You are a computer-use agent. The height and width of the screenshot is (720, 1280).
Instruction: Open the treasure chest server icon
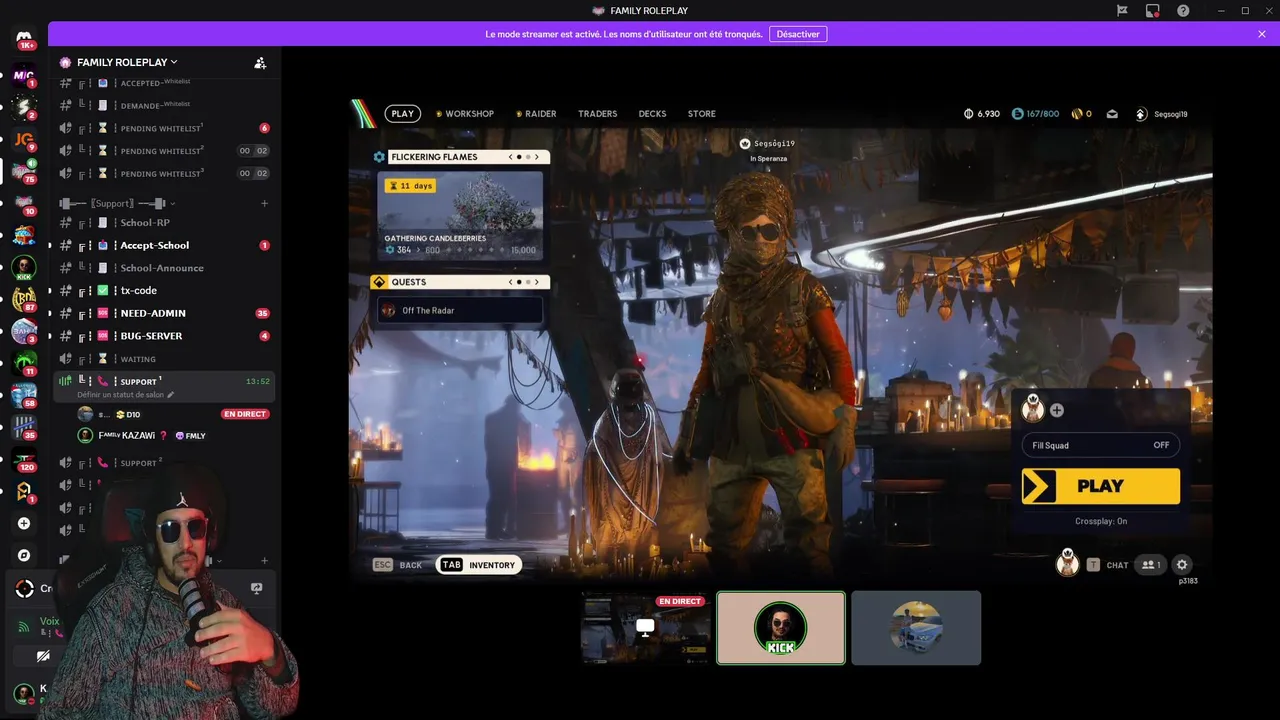coord(24,235)
